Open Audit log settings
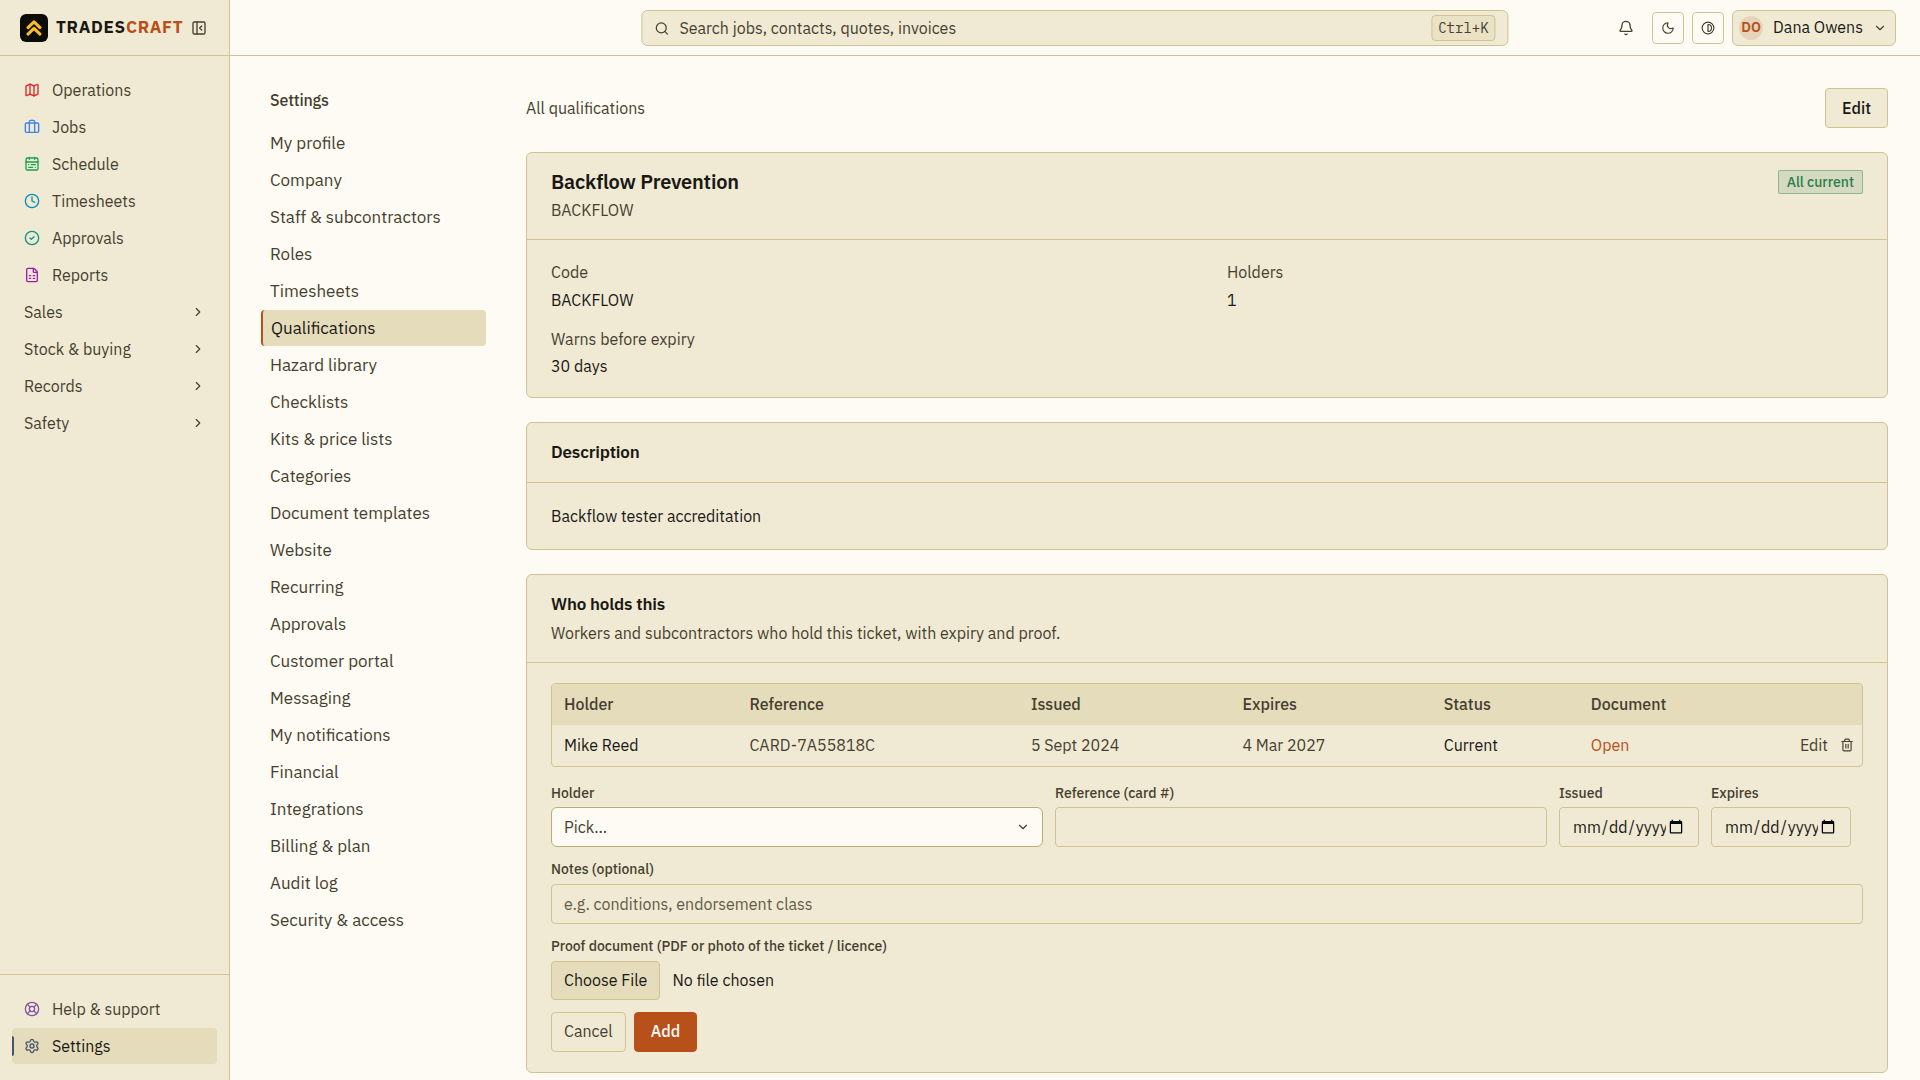1920x1080 pixels. click(373, 883)
